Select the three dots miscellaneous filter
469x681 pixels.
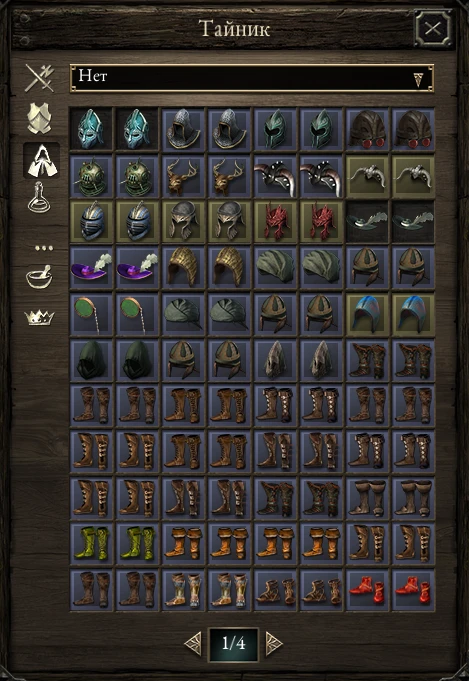pyautogui.click(x=44, y=248)
